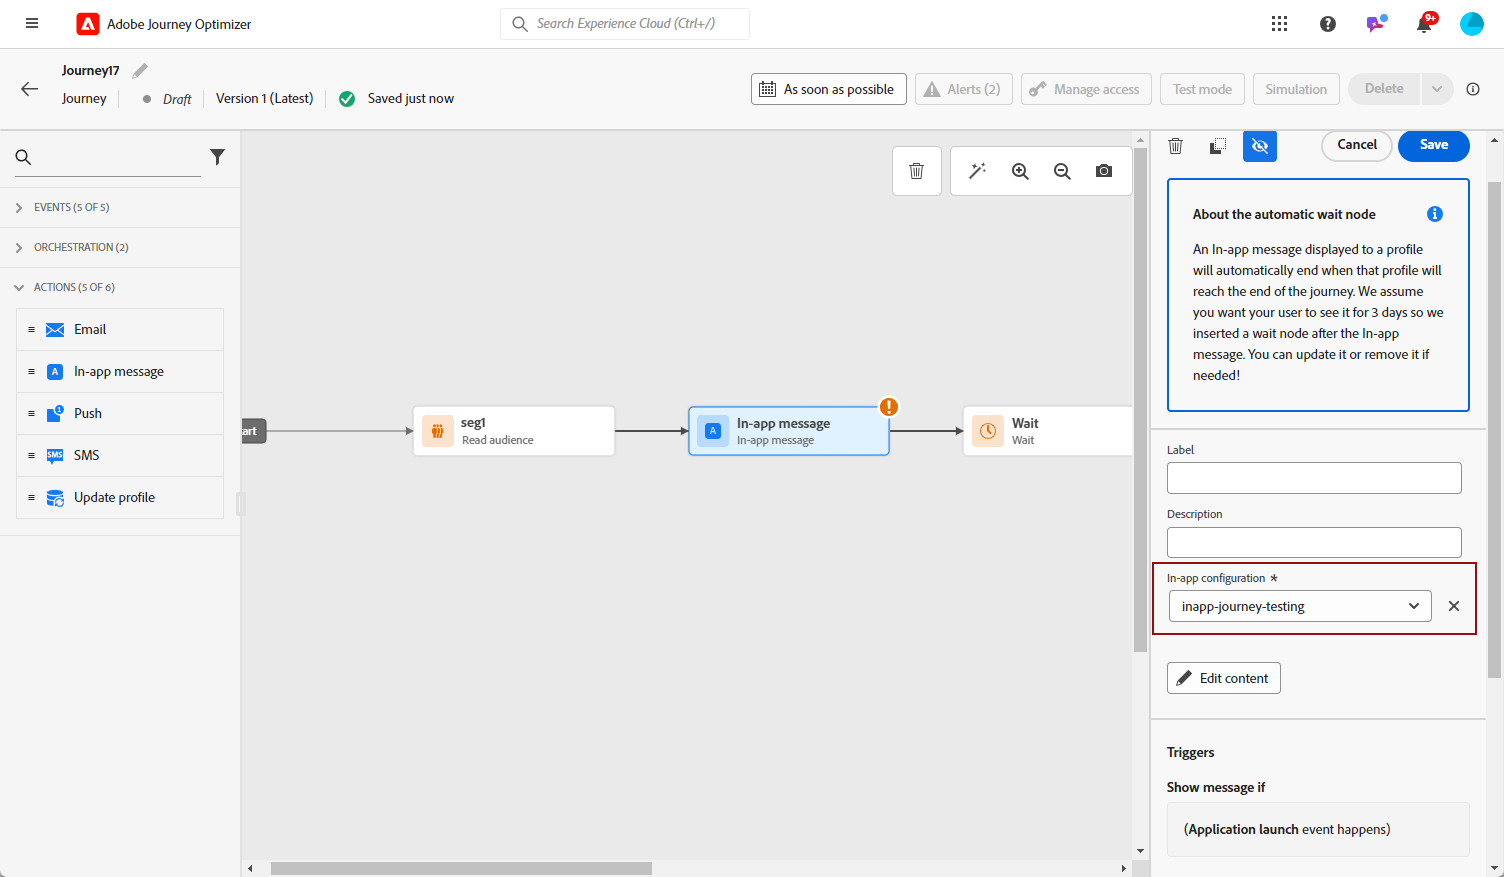Focus the Search Experience Cloud field
The image size is (1504, 877).
tap(625, 24)
